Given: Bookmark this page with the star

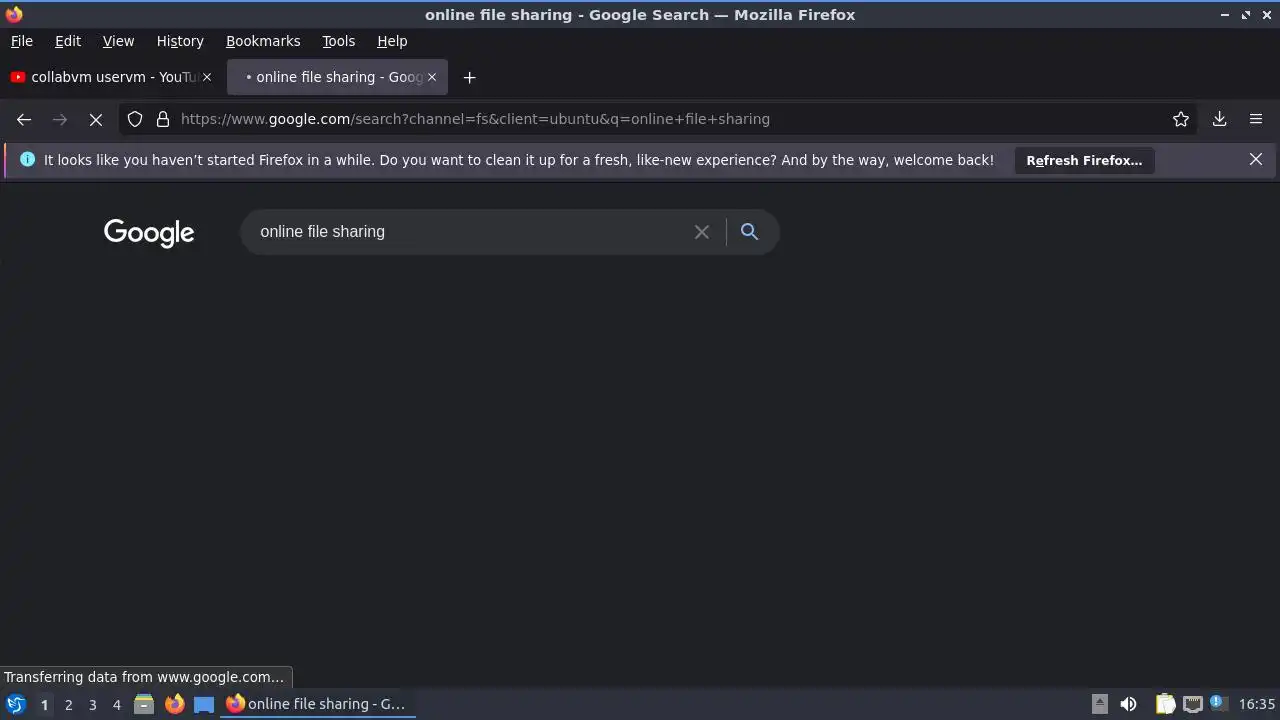Looking at the screenshot, I should [1181, 119].
